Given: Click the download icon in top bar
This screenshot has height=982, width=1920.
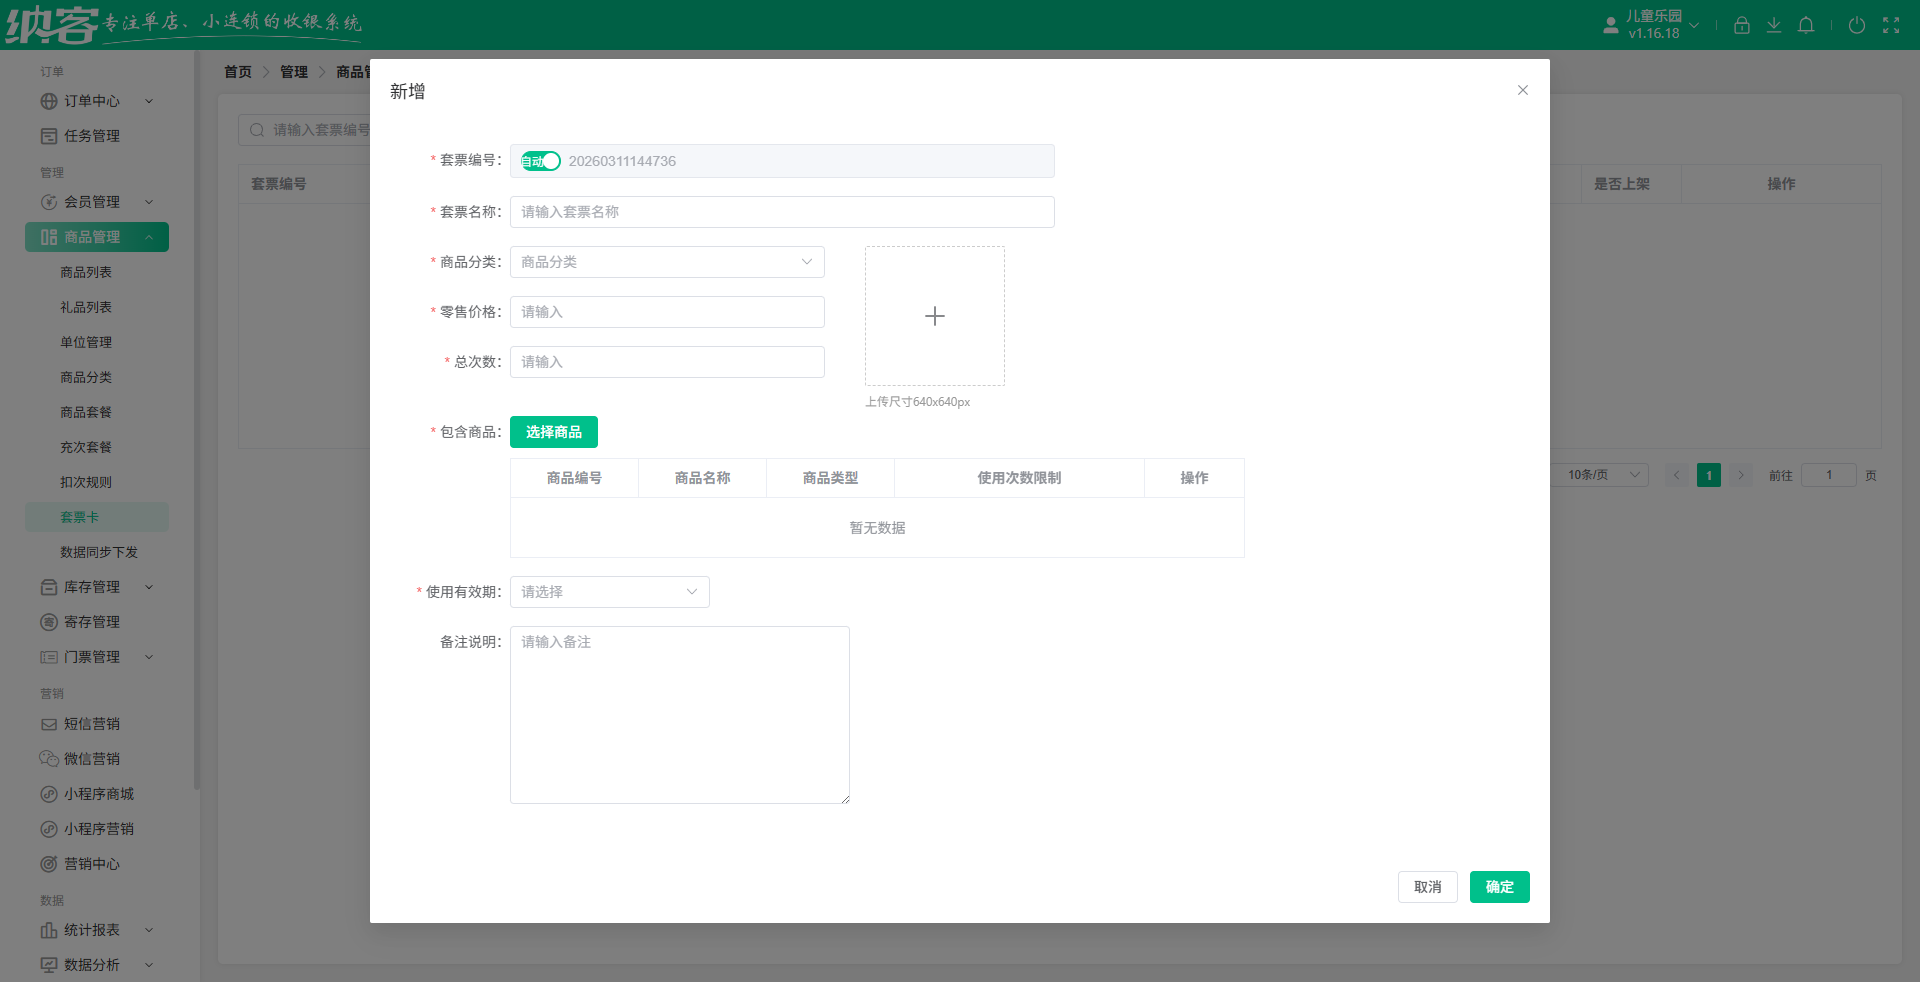Looking at the screenshot, I should 1773,25.
